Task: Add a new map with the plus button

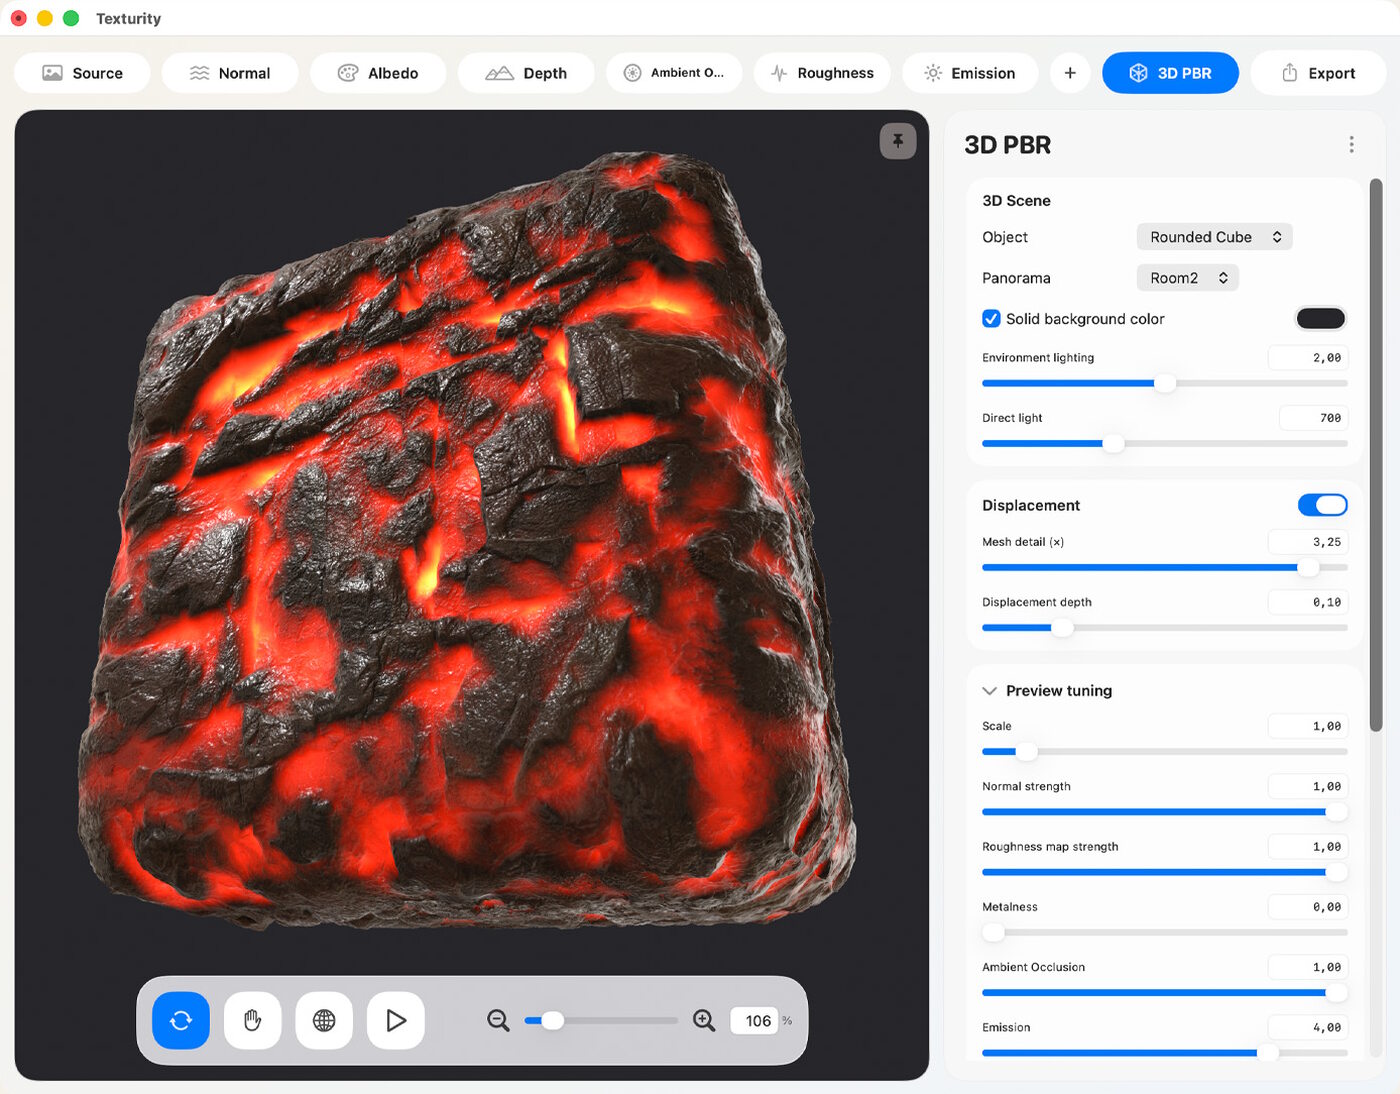Action: (x=1070, y=73)
